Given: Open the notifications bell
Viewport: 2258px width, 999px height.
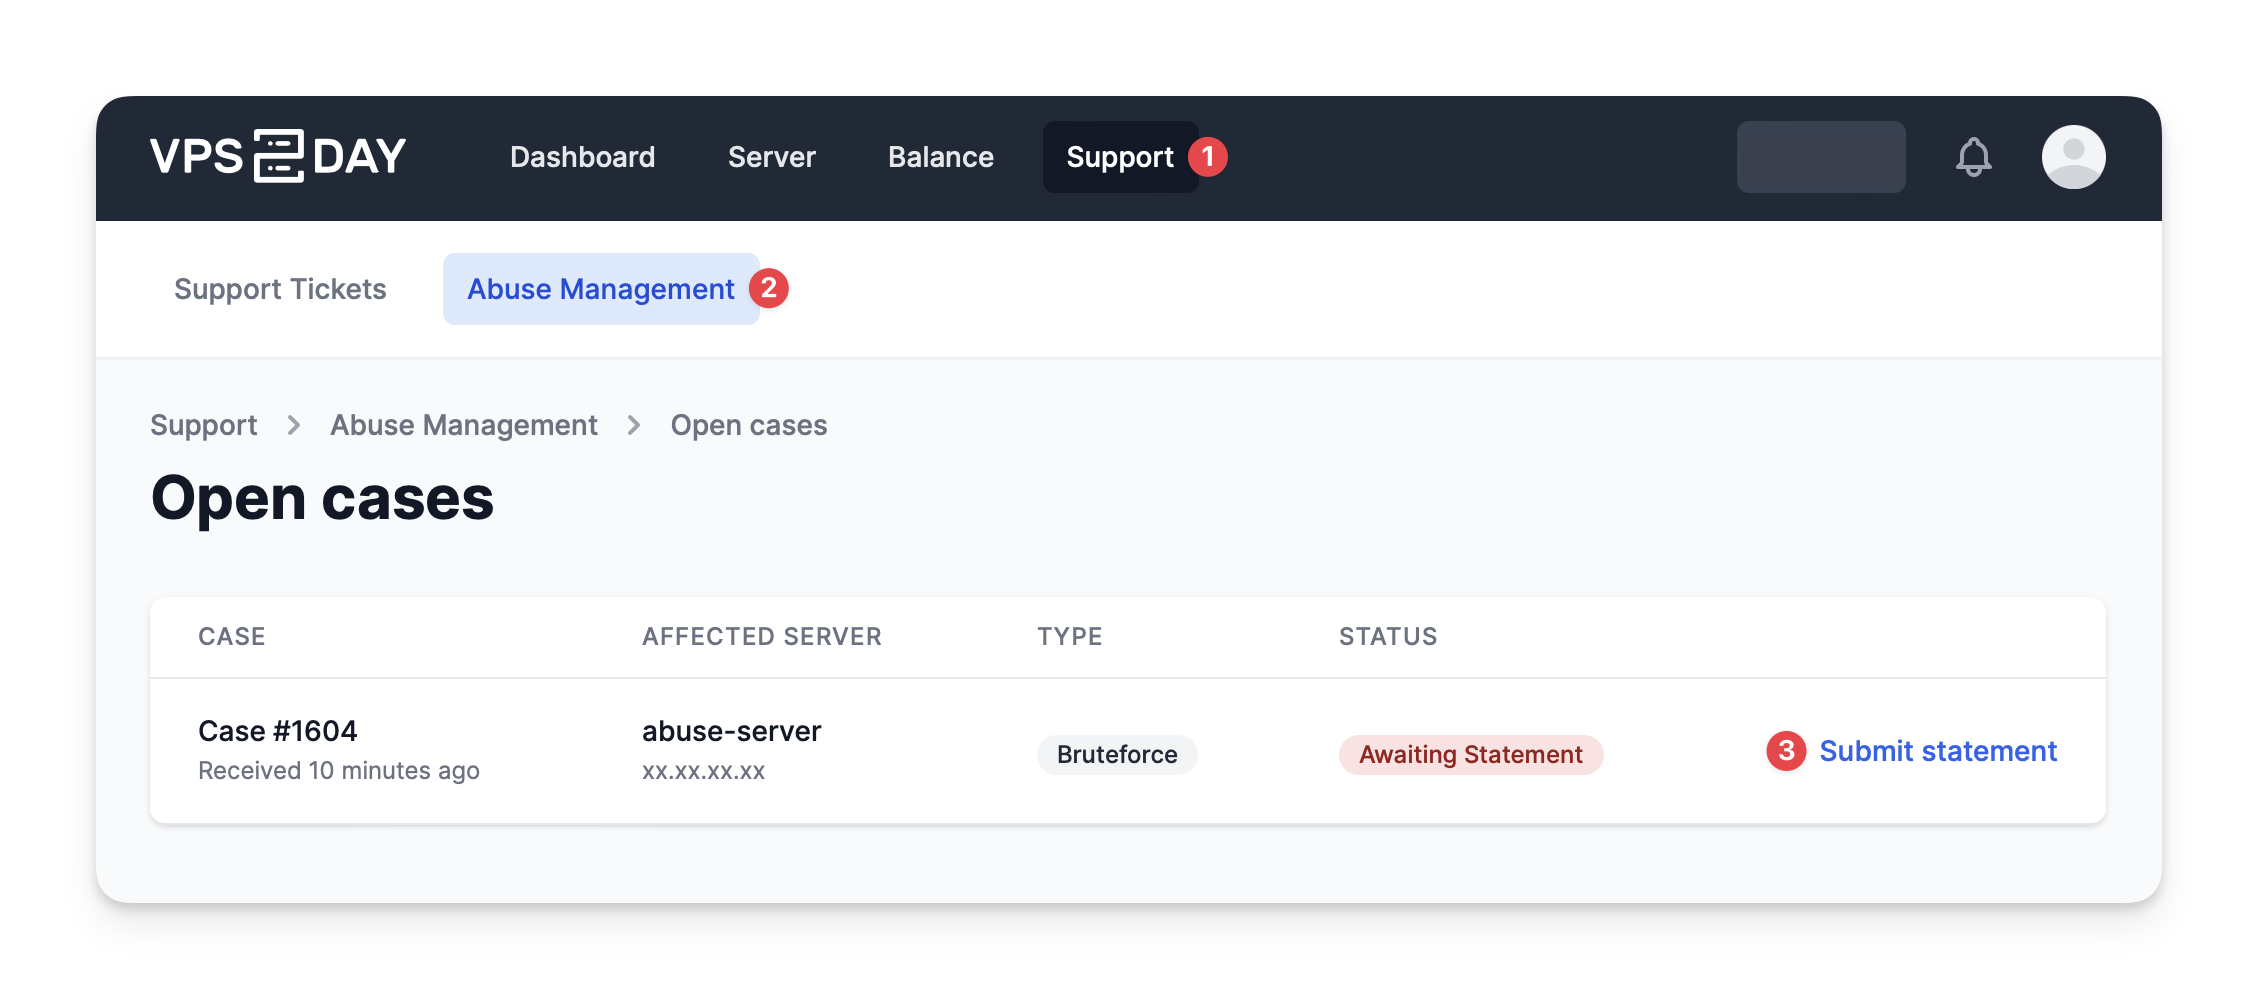Looking at the screenshot, I should (x=1973, y=157).
